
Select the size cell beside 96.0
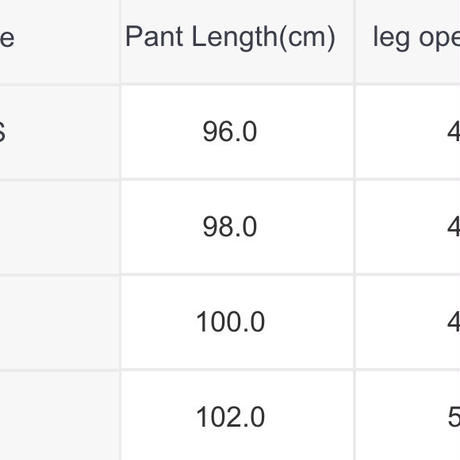(x=59, y=132)
